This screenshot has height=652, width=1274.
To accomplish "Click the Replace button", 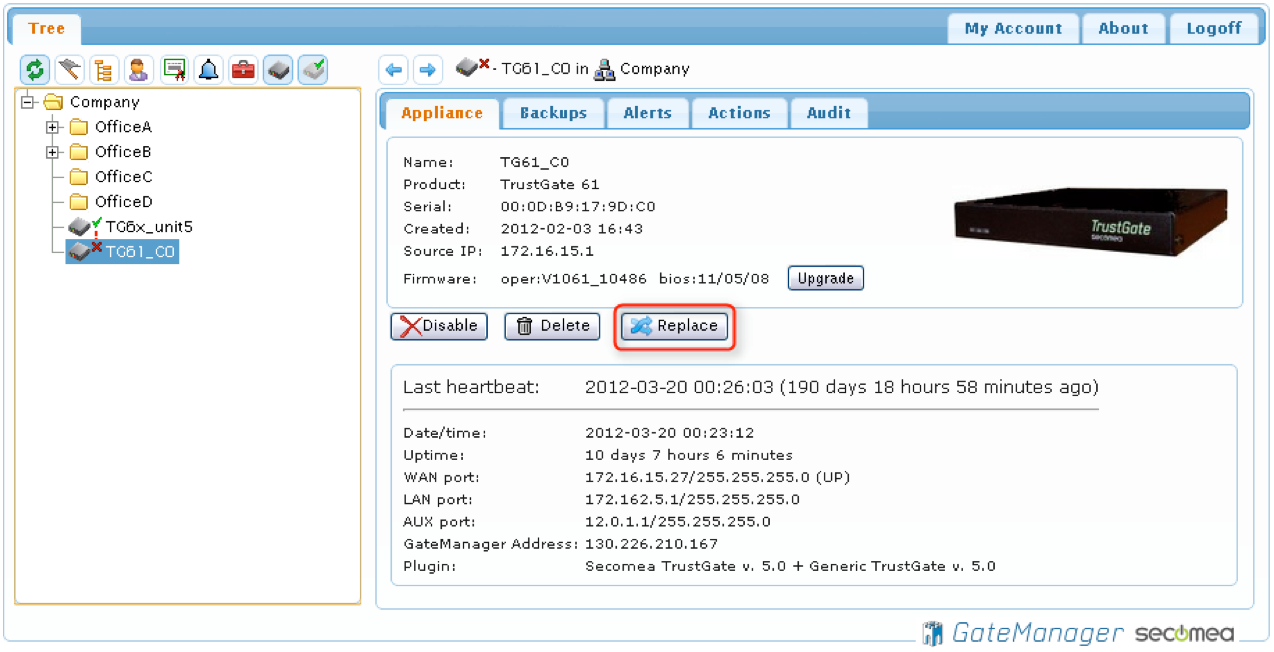I will (x=674, y=326).
